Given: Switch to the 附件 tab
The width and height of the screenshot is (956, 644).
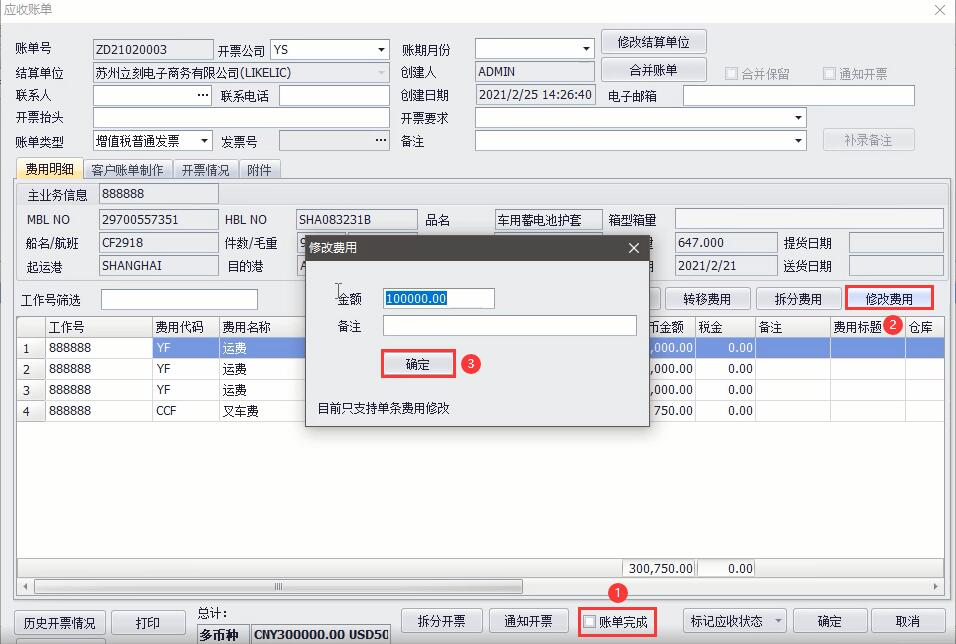Looking at the screenshot, I should click(259, 170).
